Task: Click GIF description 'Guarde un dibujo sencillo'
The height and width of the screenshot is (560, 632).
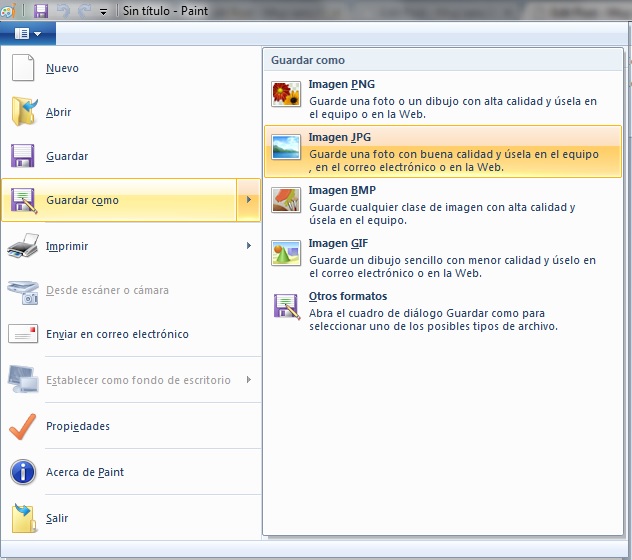Action: 452,266
